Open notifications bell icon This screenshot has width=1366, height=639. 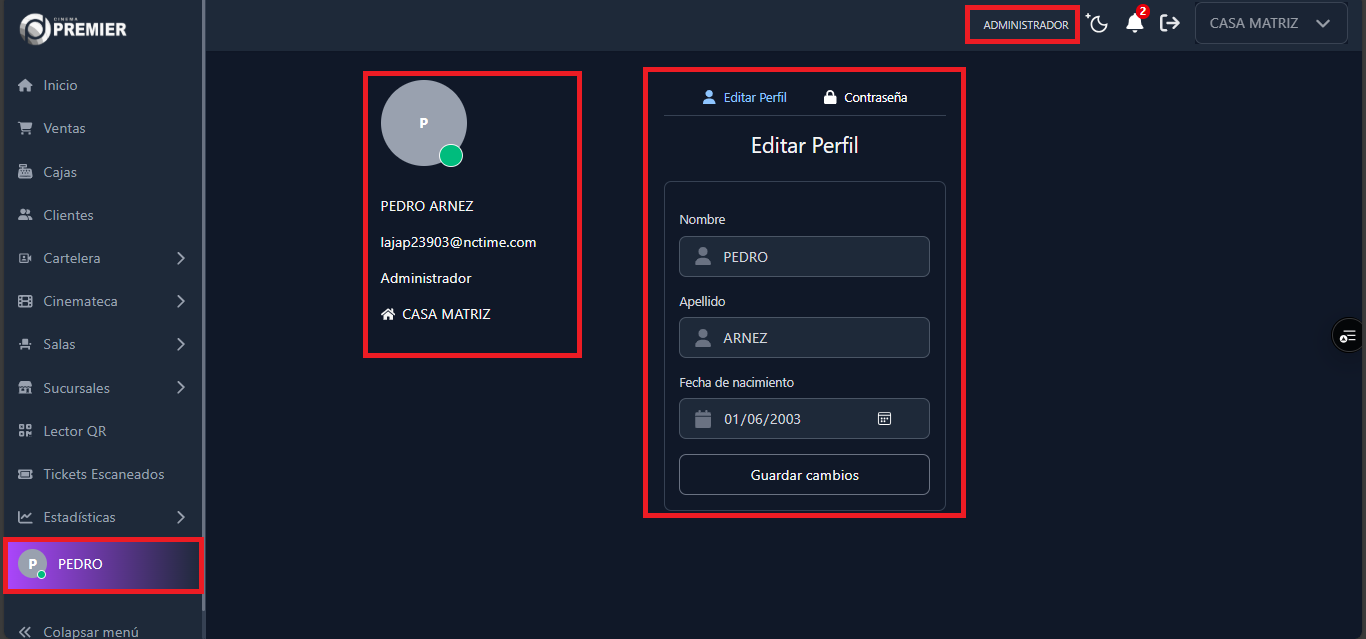point(1134,24)
